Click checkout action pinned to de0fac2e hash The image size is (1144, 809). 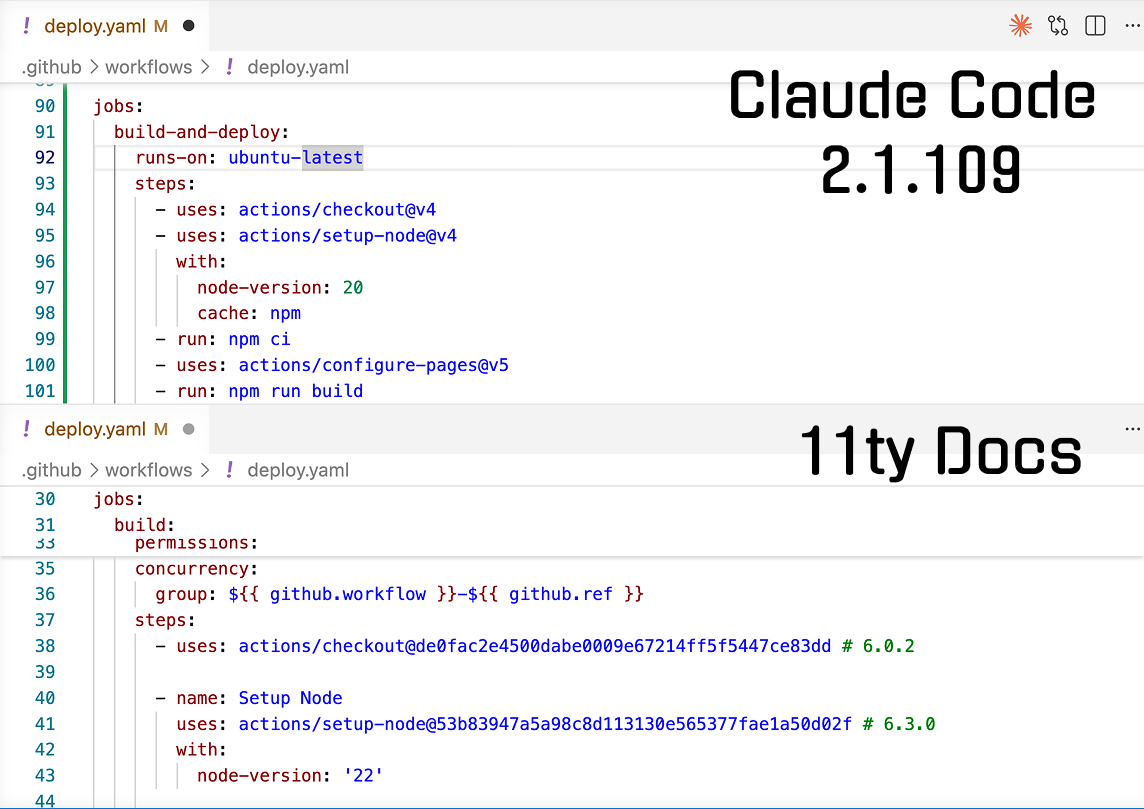point(535,646)
